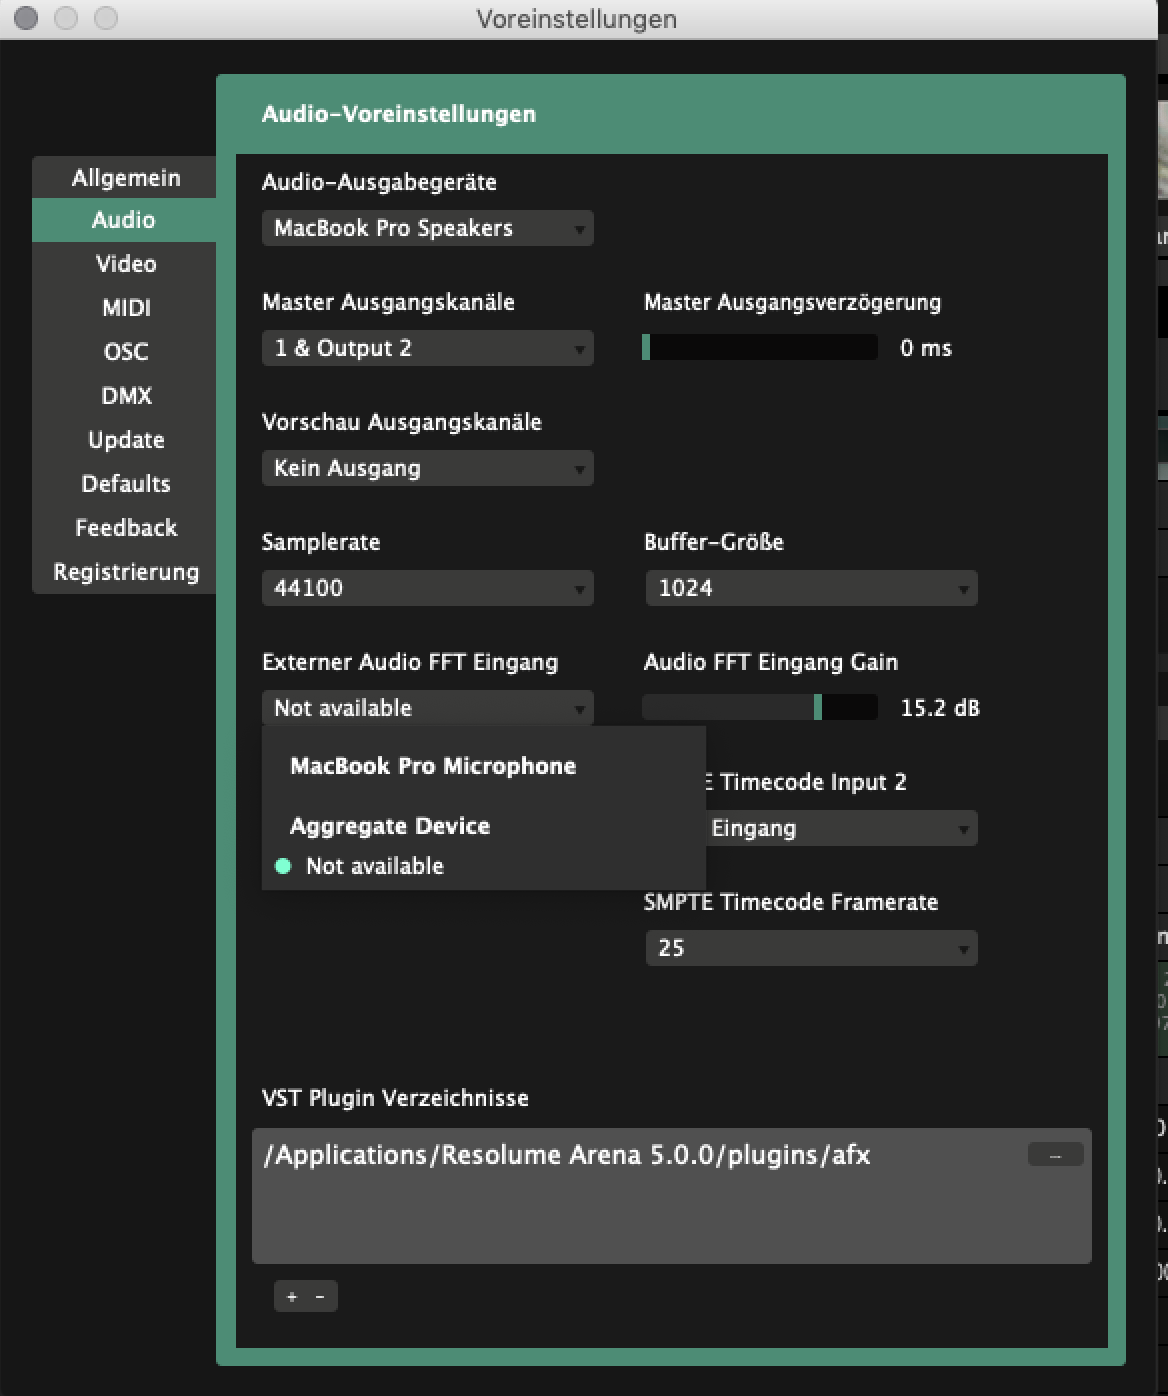Select Aggregate Device in FFT input list
The image size is (1168, 1396).
(390, 826)
